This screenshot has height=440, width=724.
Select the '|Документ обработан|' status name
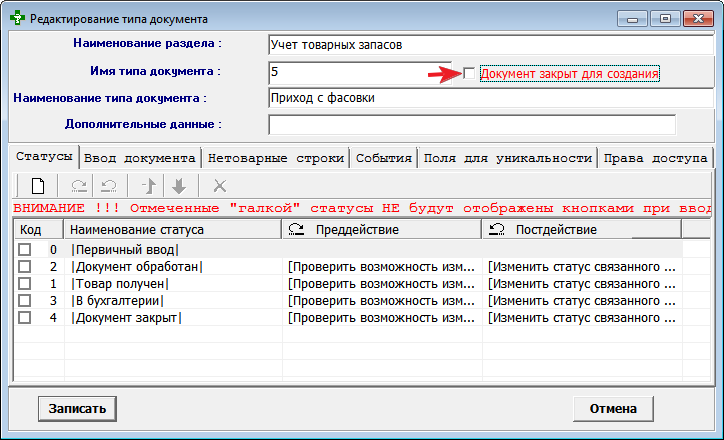click(137, 267)
